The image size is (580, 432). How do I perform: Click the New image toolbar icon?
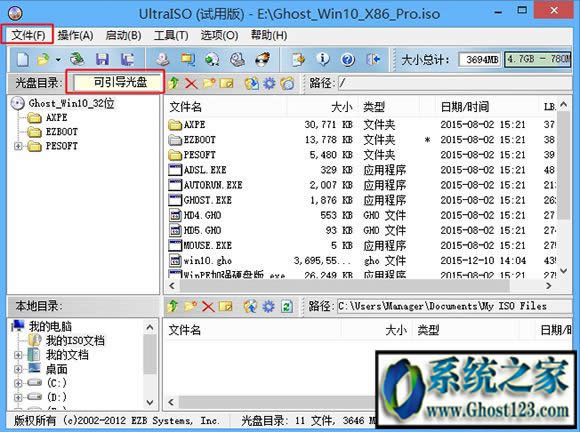[23, 59]
